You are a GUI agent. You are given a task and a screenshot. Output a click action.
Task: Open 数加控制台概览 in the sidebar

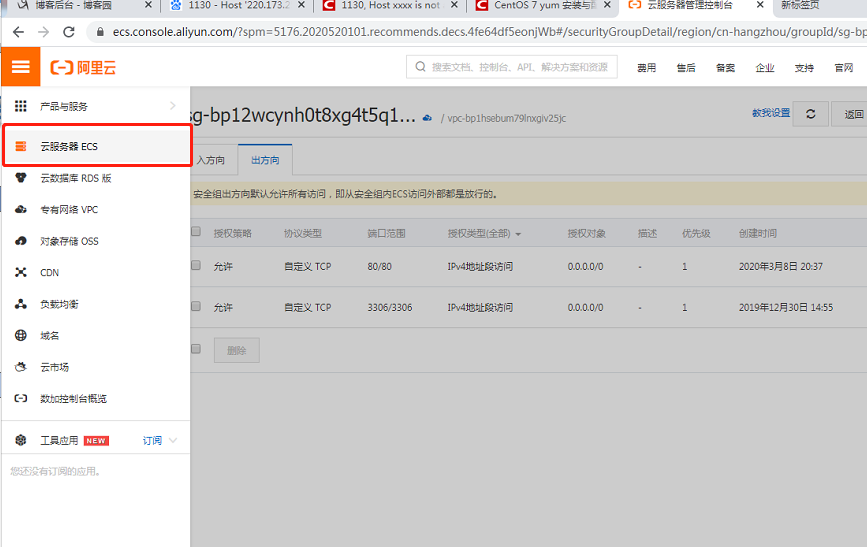point(73,399)
